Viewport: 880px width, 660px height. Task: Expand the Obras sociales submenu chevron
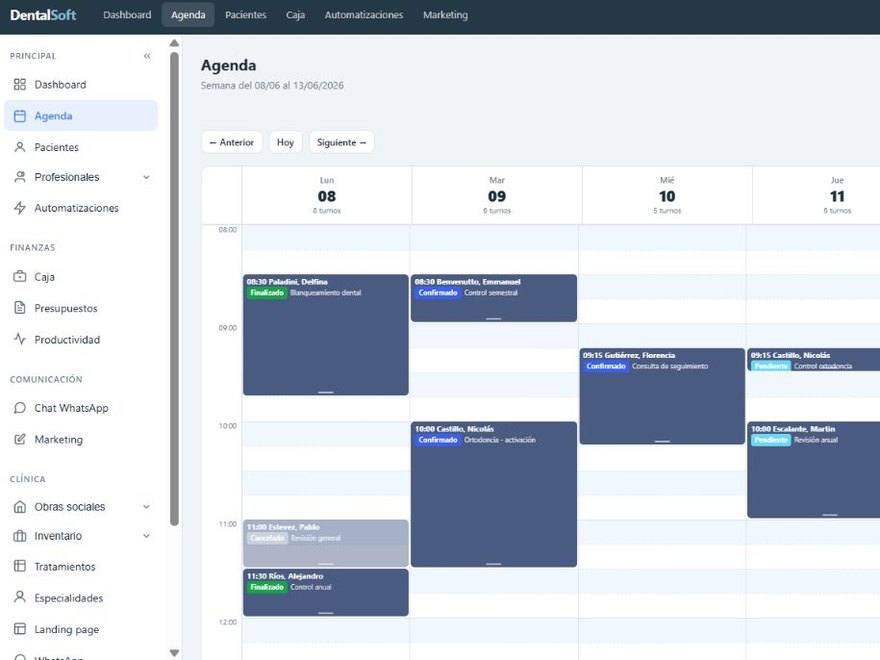click(x=146, y=507)
